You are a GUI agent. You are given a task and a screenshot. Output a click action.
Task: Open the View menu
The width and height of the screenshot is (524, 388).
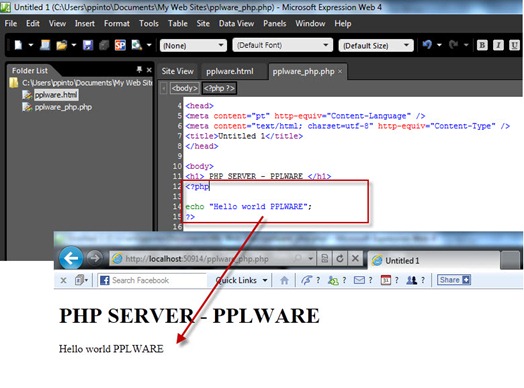coord(57,23)
